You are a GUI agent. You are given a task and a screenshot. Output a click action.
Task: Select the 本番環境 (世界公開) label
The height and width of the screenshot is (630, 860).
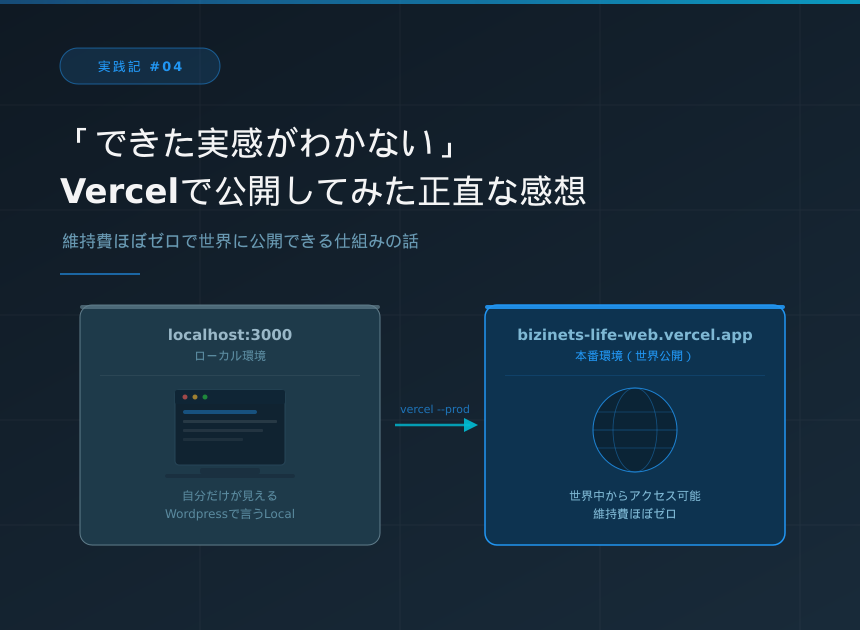[634, 356]
